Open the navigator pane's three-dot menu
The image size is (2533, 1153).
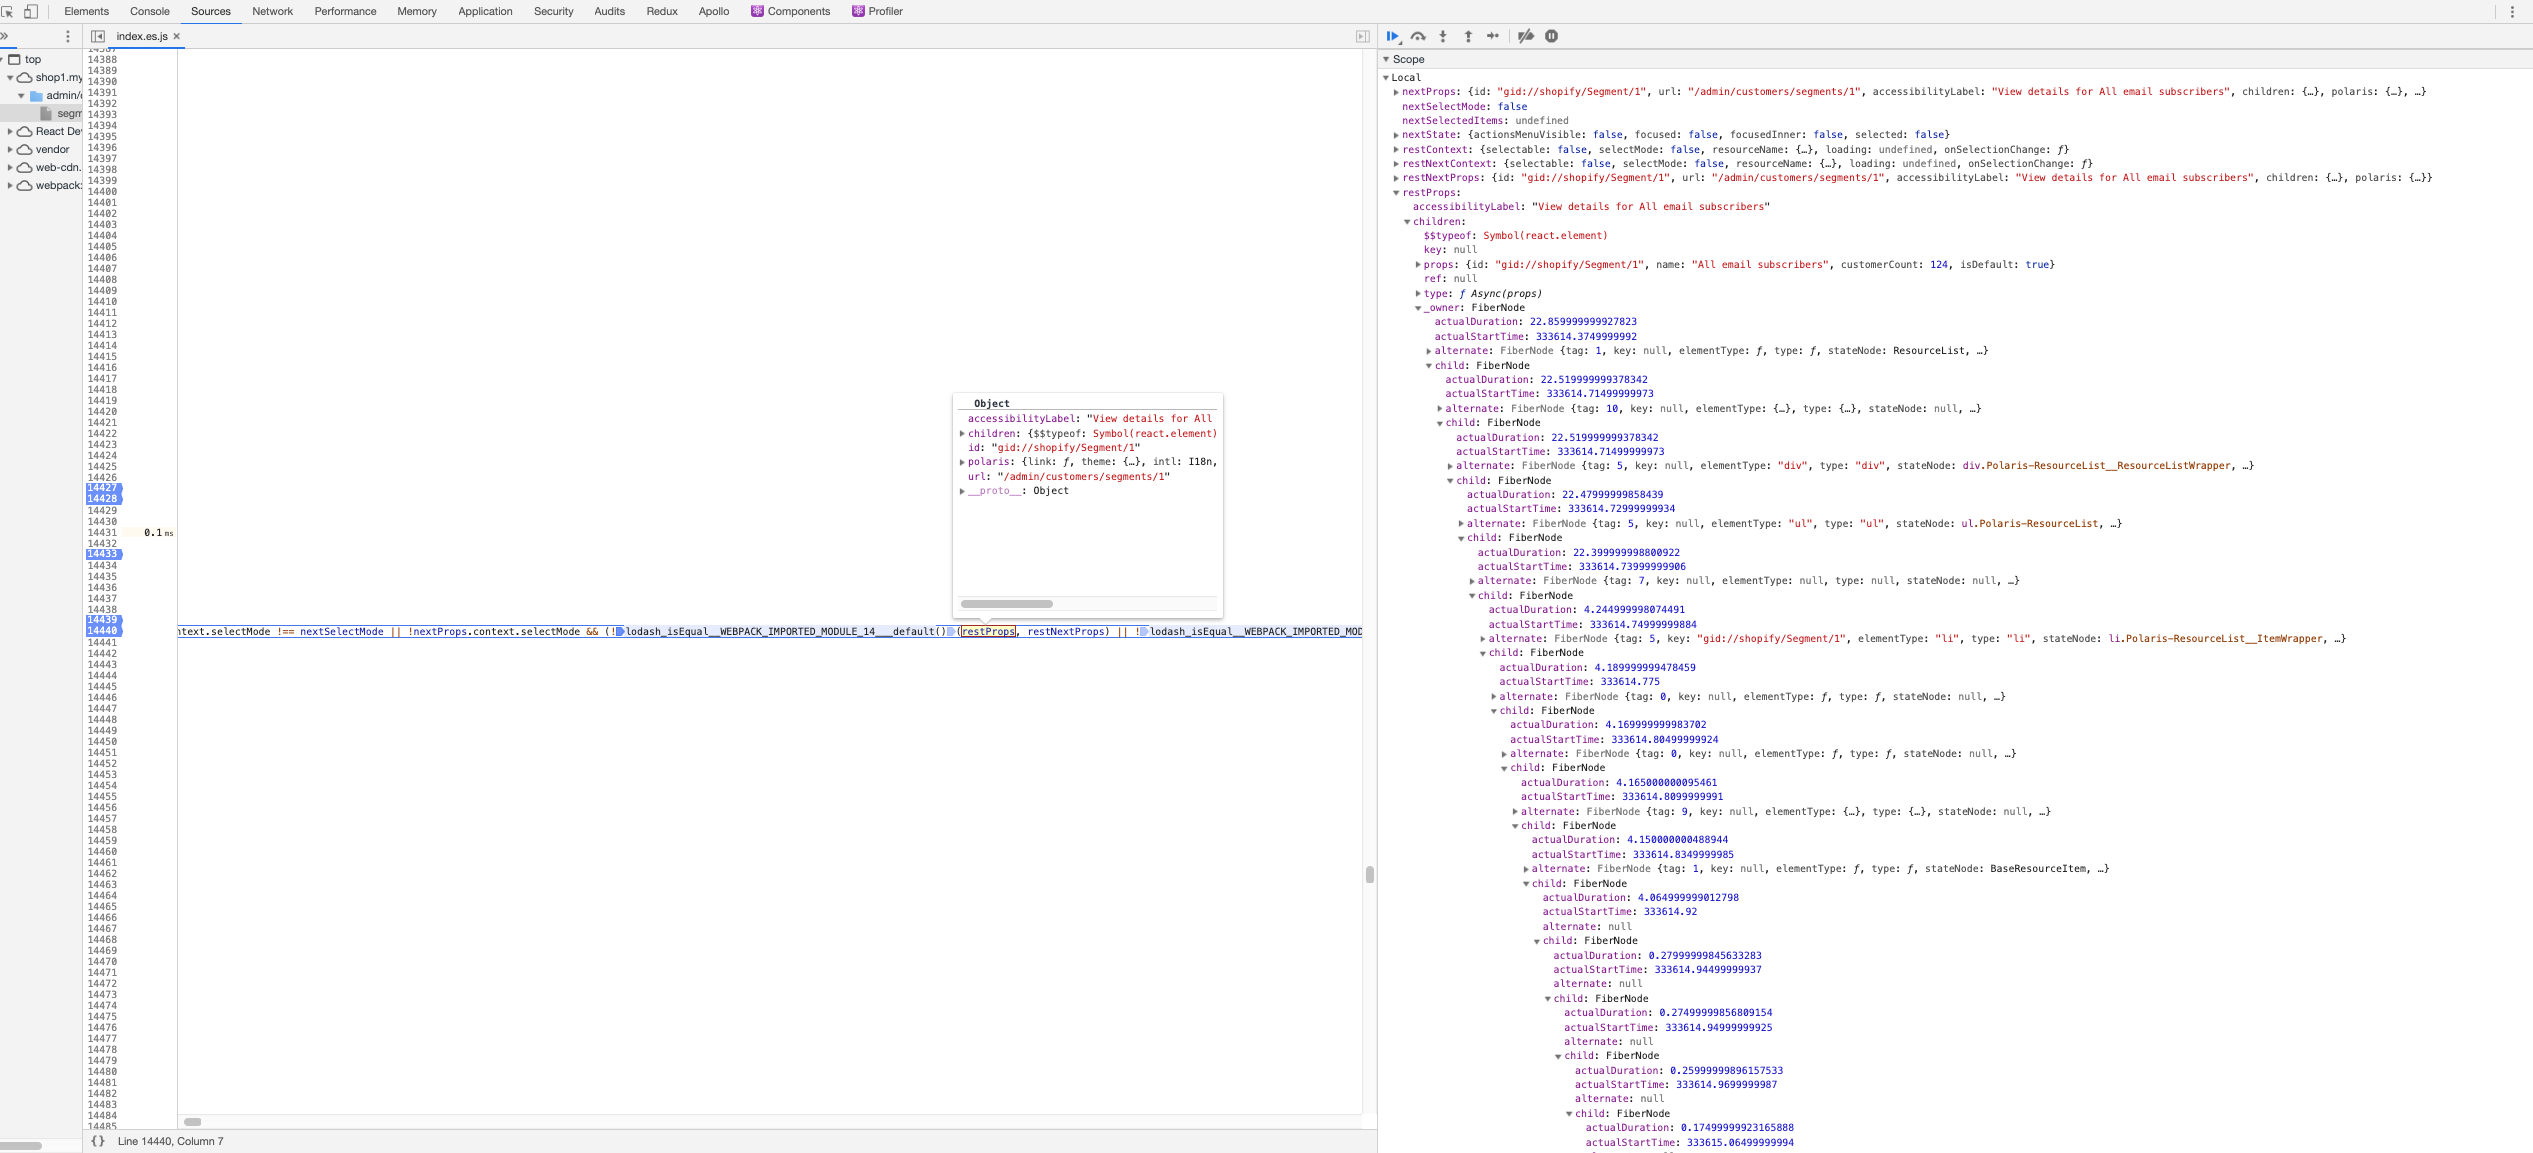click(x=68, y=36)
